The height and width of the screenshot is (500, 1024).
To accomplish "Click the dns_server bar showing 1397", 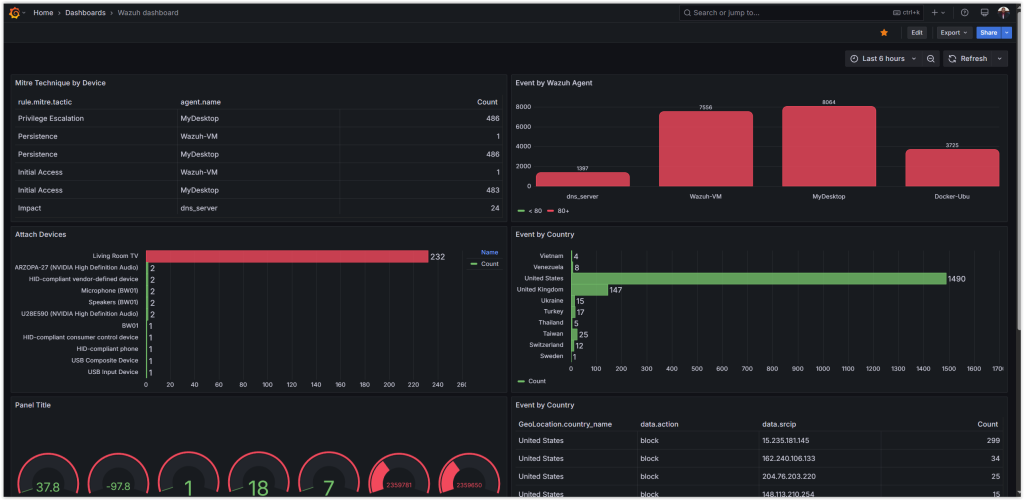I will (583, 179).
